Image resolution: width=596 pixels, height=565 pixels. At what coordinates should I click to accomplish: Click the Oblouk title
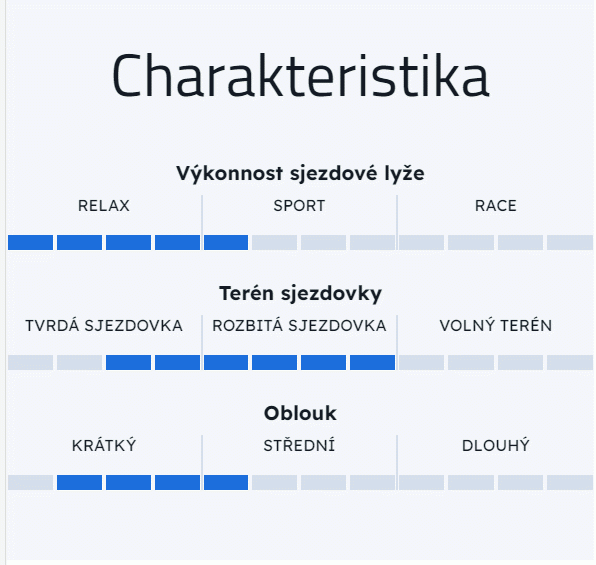(x=300, y=413)
